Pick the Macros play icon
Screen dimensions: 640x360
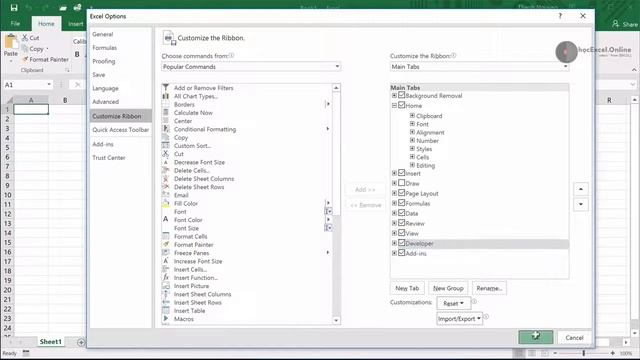(166, 319)
